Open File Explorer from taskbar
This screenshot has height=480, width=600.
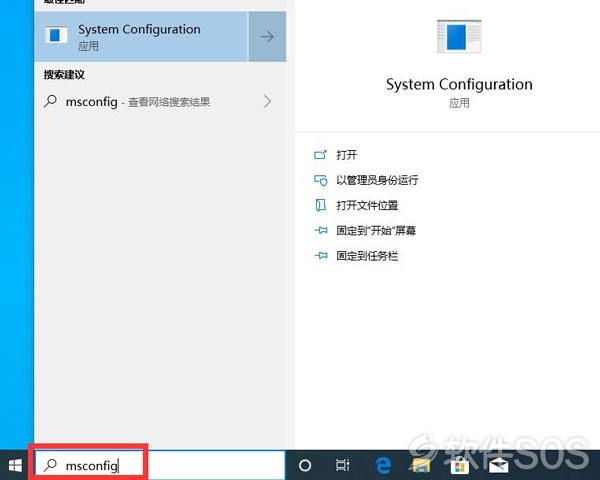click(x=421, y=465)
